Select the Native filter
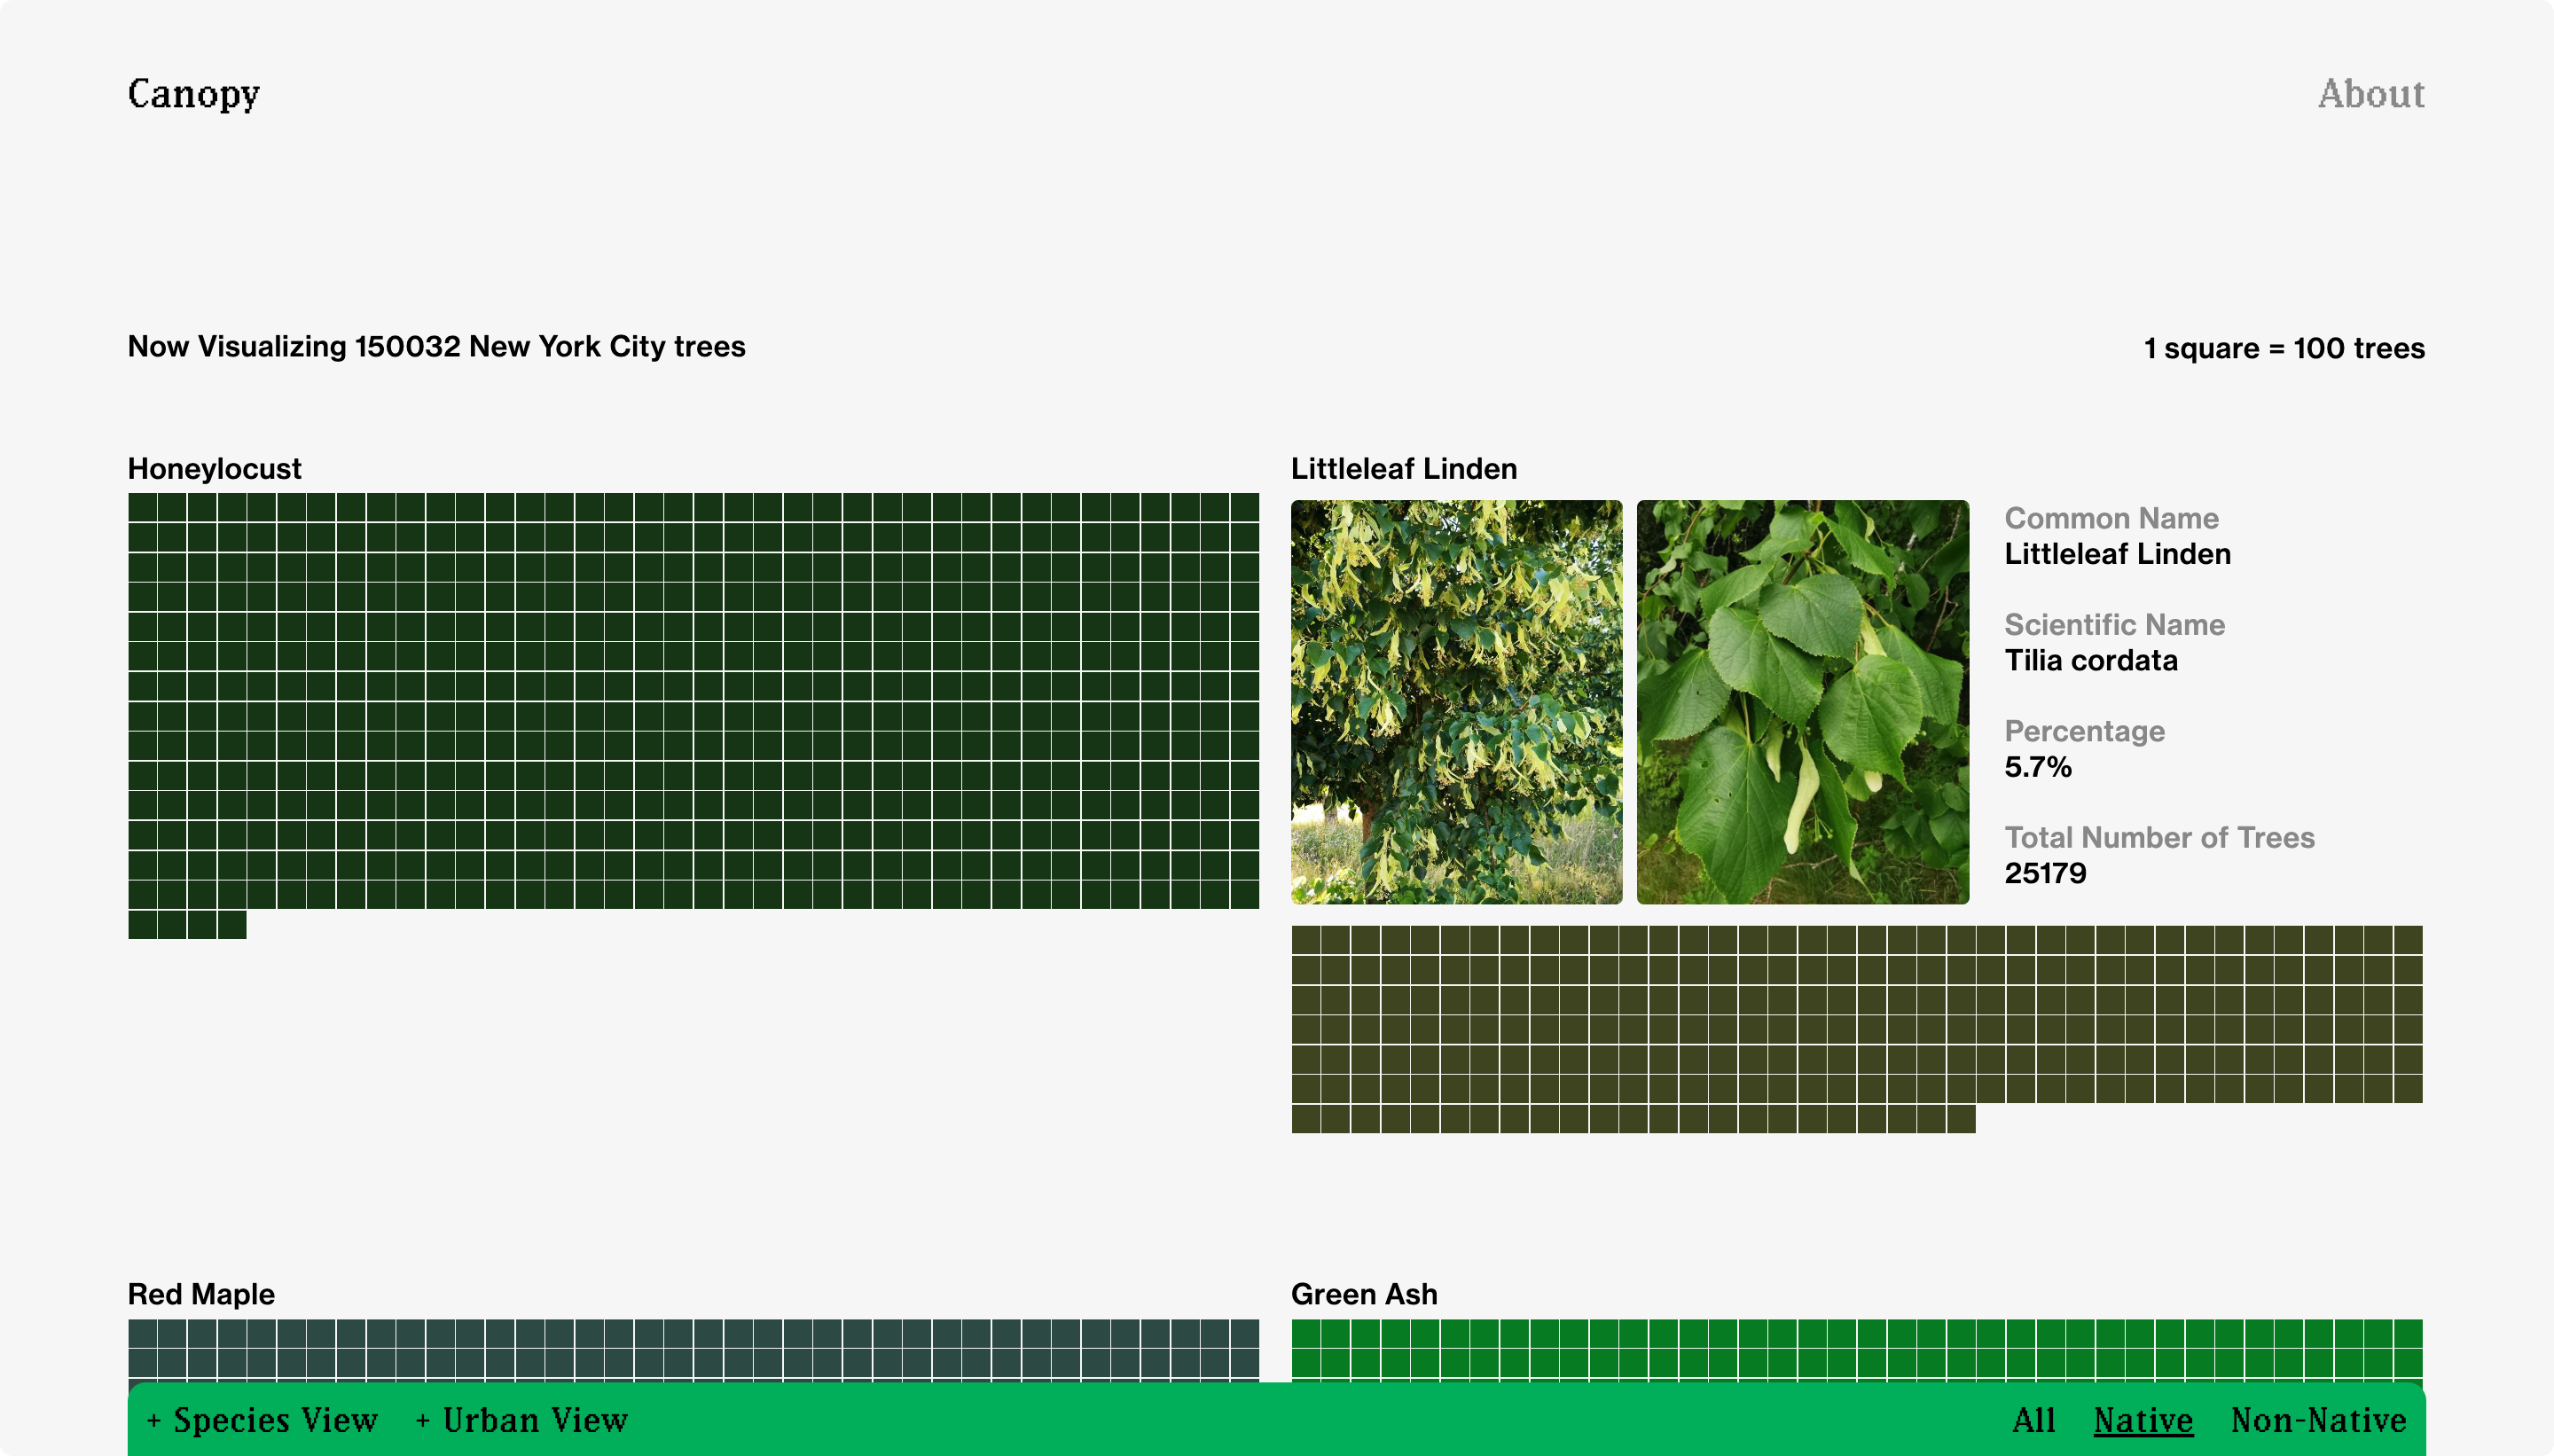Screen dimensions: 2554x1456 pos(2143,1420)
